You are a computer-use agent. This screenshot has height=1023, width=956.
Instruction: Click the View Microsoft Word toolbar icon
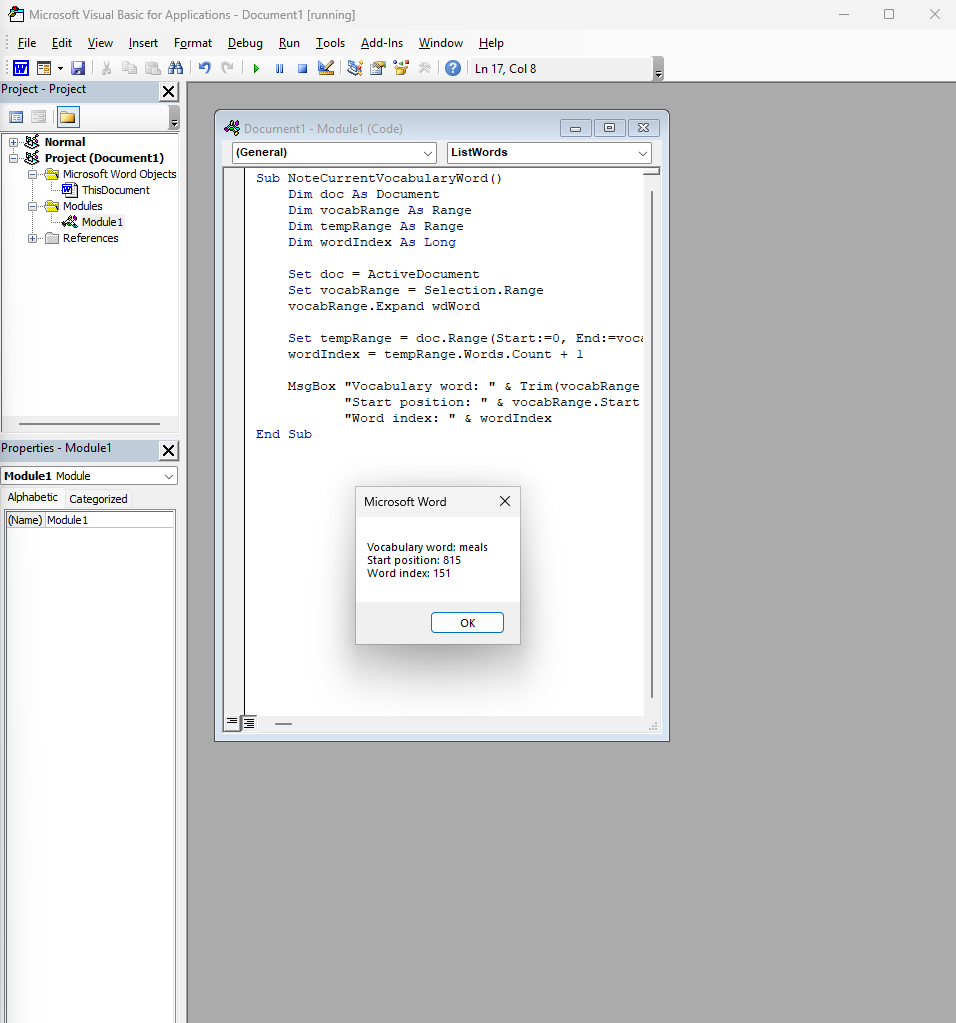click(21, 68)
